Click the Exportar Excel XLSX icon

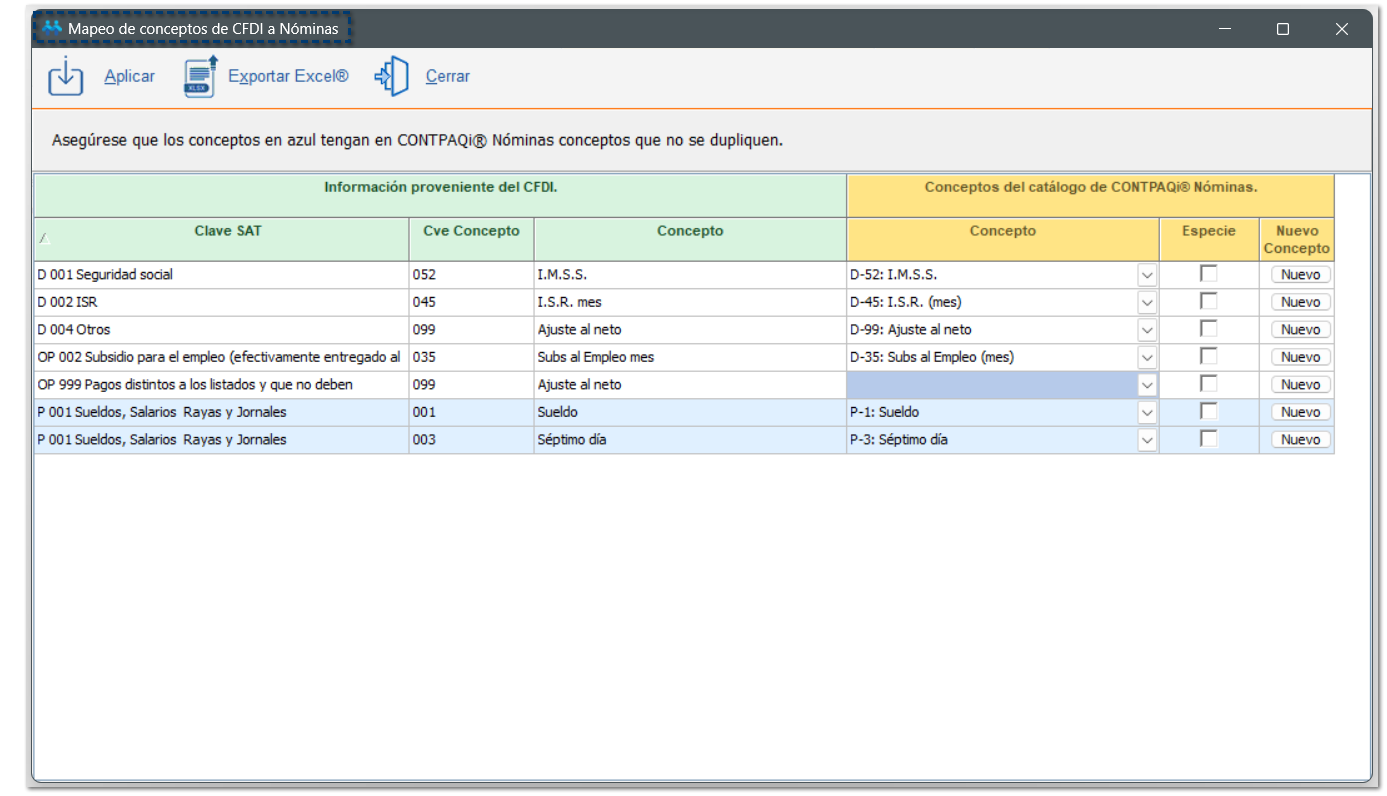pyautogui.click(x=200, y=77)
